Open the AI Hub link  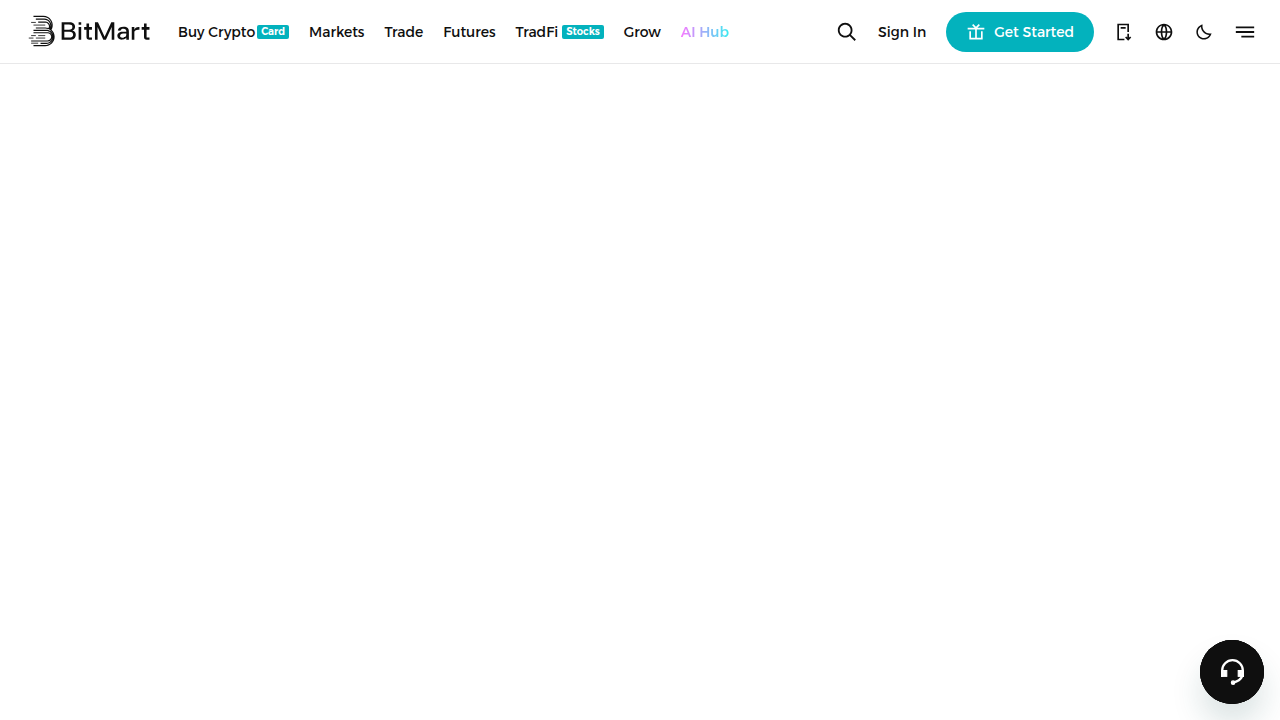click(705, 32)
